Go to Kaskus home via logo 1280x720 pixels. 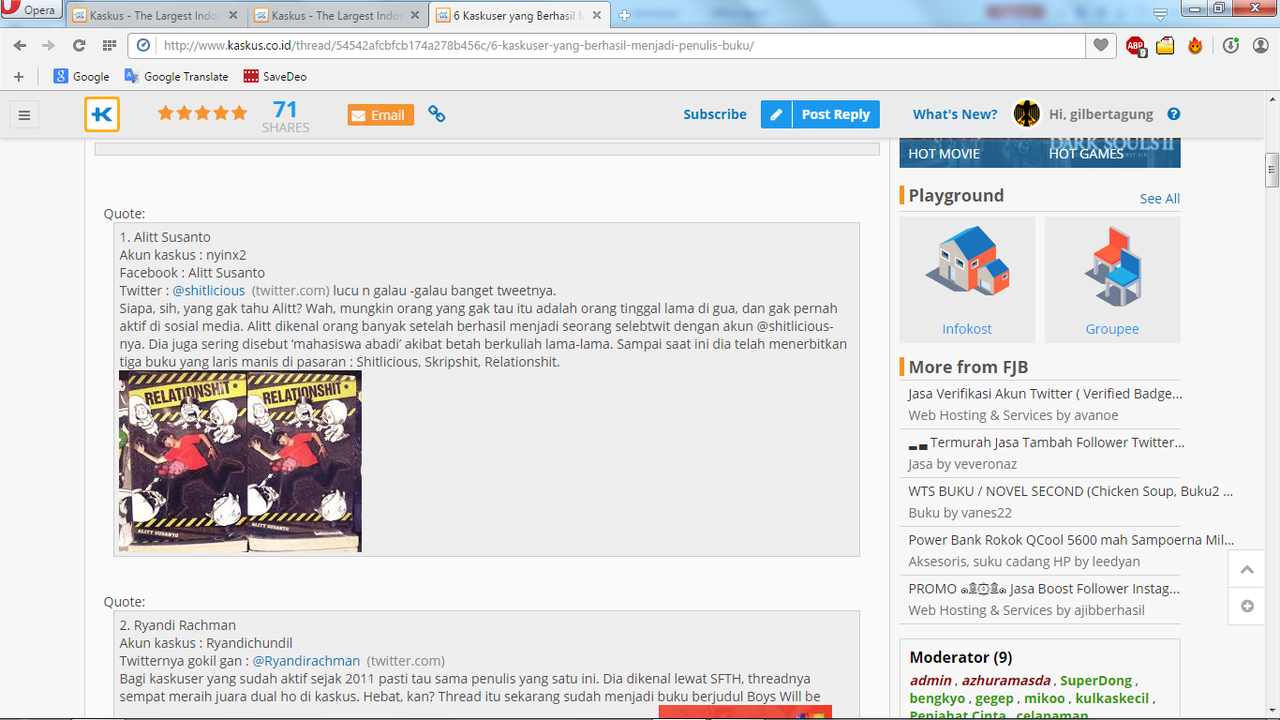click(x=102, y=114)
